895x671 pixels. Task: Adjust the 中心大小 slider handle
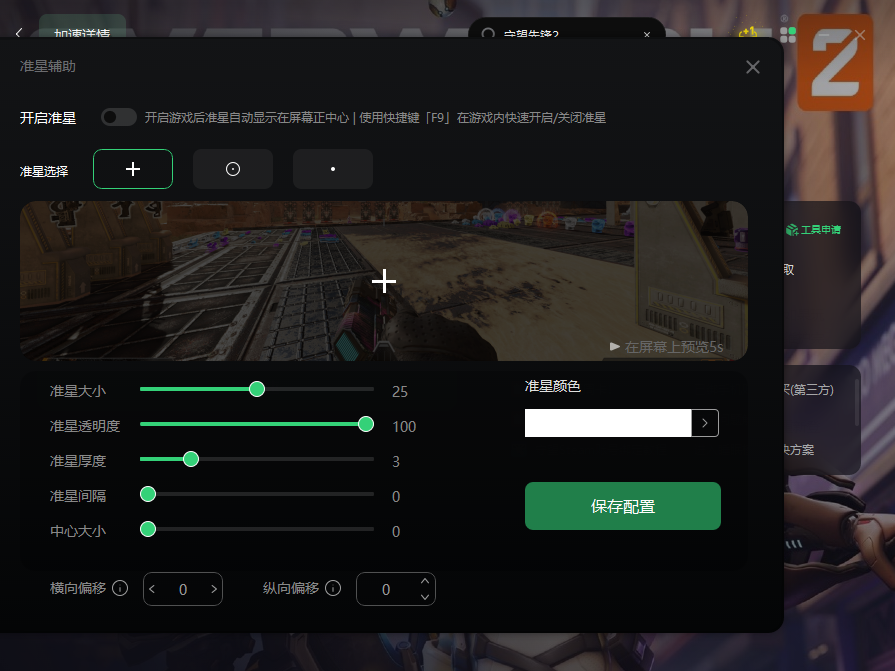148,529
